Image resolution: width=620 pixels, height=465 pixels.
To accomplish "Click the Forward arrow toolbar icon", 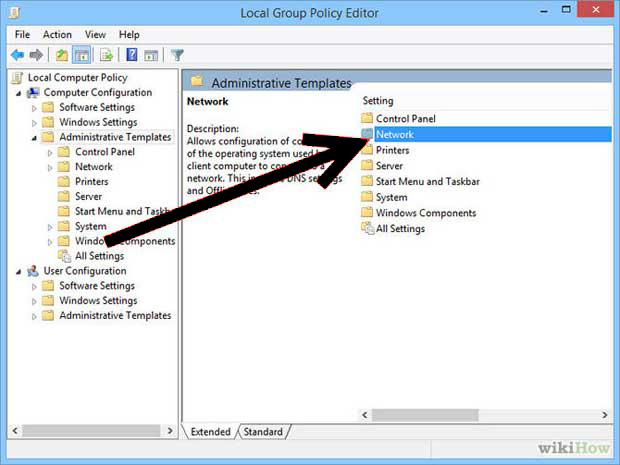I will click(37, 55).
